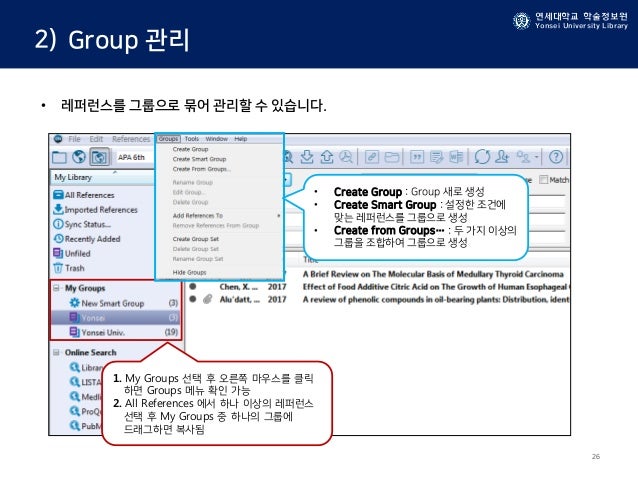Click the Groups menu in menu bar
The width and height of the screenshot is (638, 479).
pyautogui.click(x=168, y=139)
